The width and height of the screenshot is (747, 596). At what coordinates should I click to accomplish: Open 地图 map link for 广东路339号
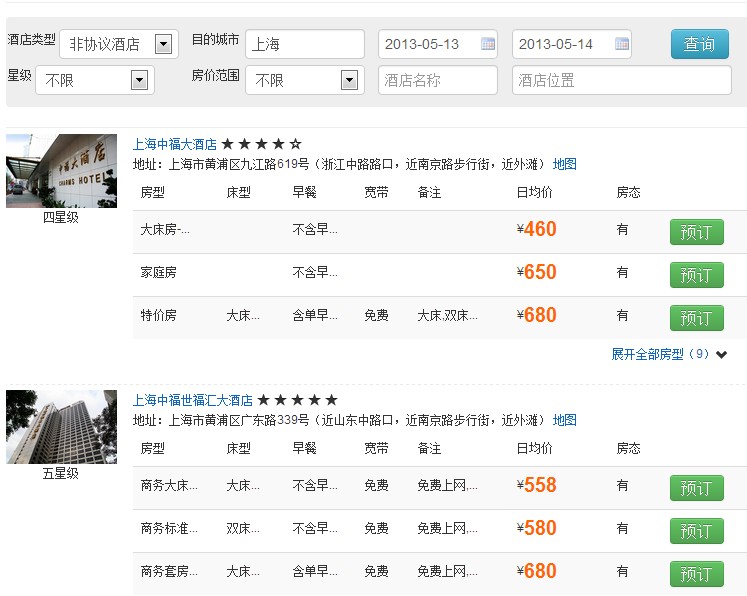[565, 420]
